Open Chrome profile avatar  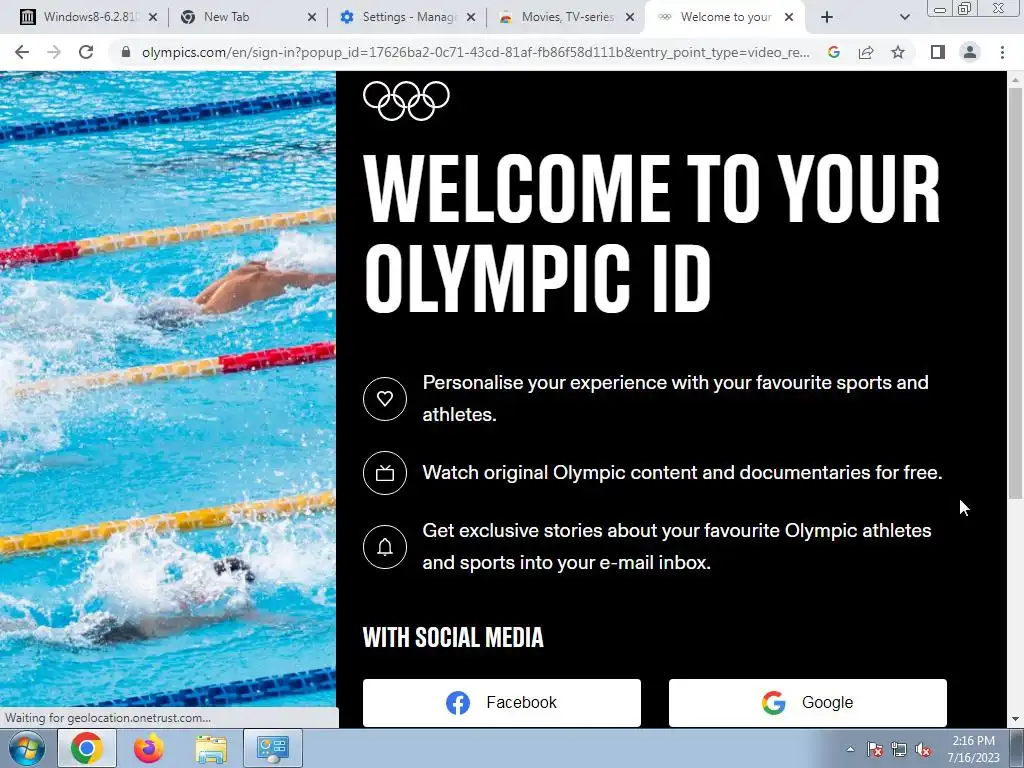[970, 52]
